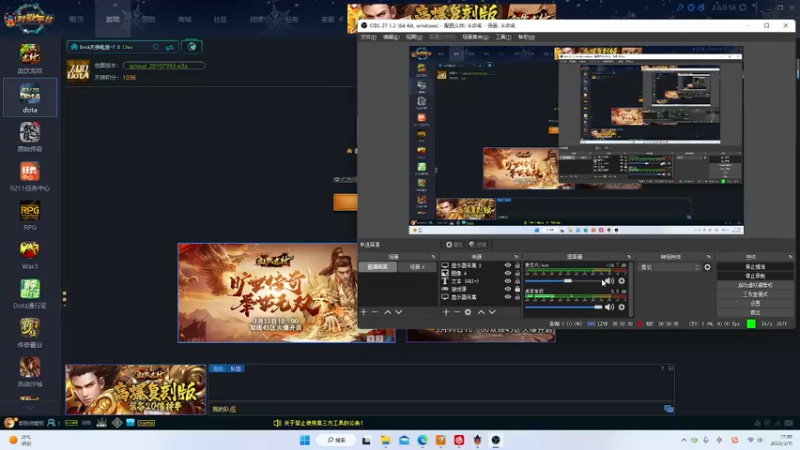Move source up in OBS sources list
The width and height of the screenshot is (800, 450).
tap(481, 312)
